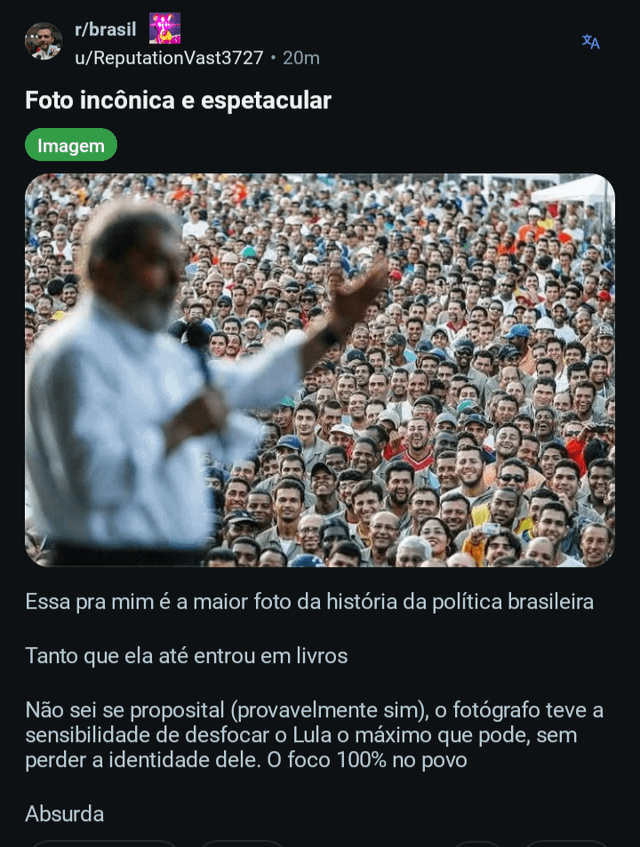Tap the share pill at bottom right
The image size is (640, 847).
pyautogui.click(x=565, y=844)
